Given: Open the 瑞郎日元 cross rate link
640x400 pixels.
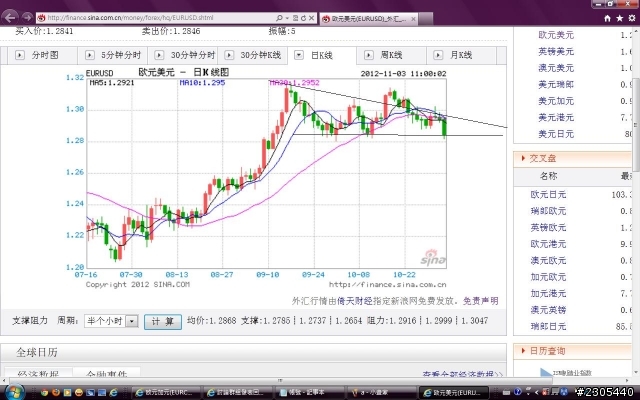Looking at the screenshot, I should [x=548, y=326].
